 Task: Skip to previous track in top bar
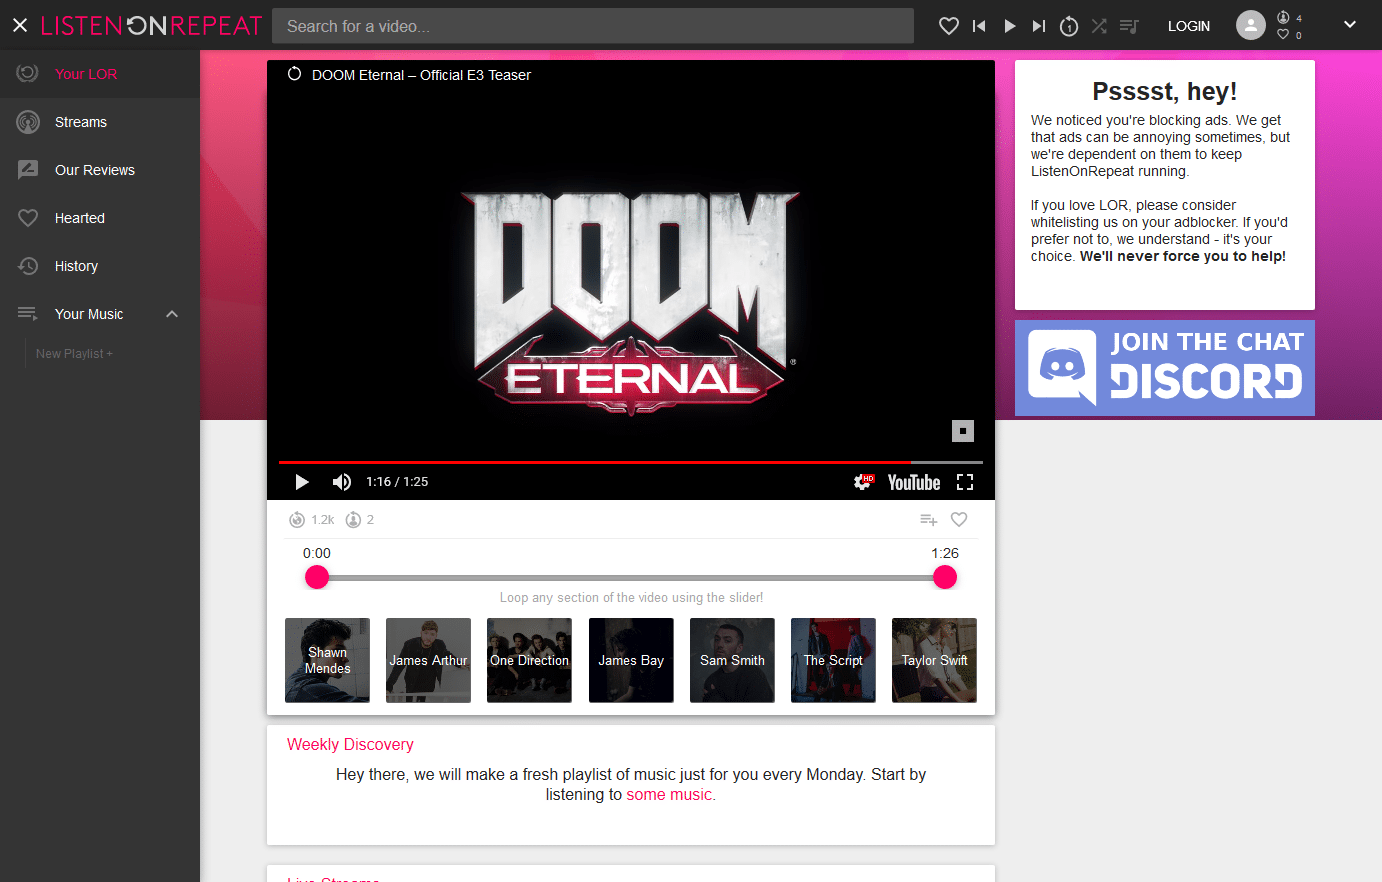pyautogui.click(x=979, y=26)
